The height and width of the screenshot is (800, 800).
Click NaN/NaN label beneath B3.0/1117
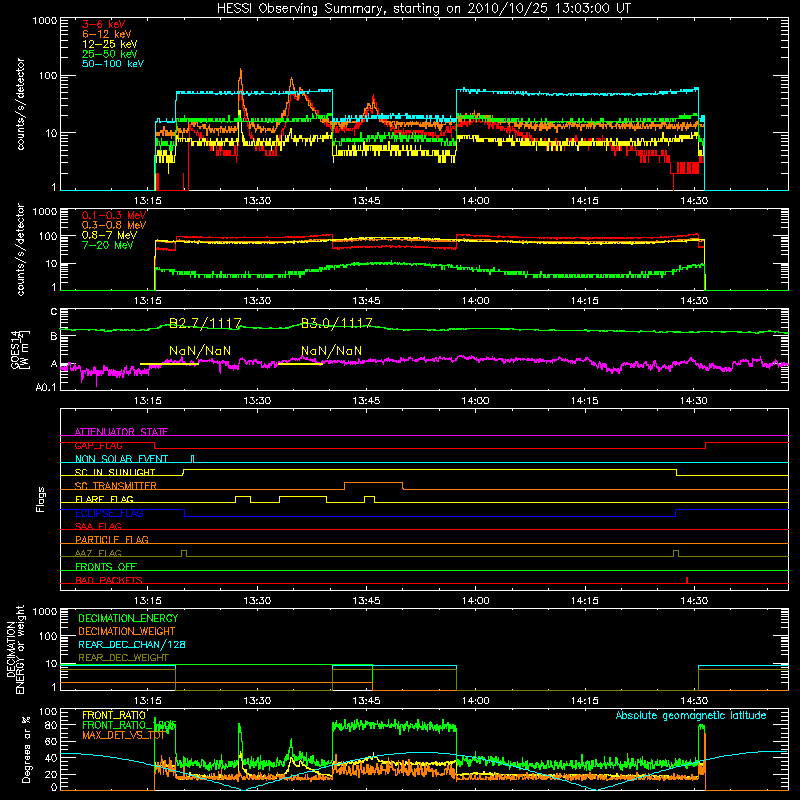(332, 351)
